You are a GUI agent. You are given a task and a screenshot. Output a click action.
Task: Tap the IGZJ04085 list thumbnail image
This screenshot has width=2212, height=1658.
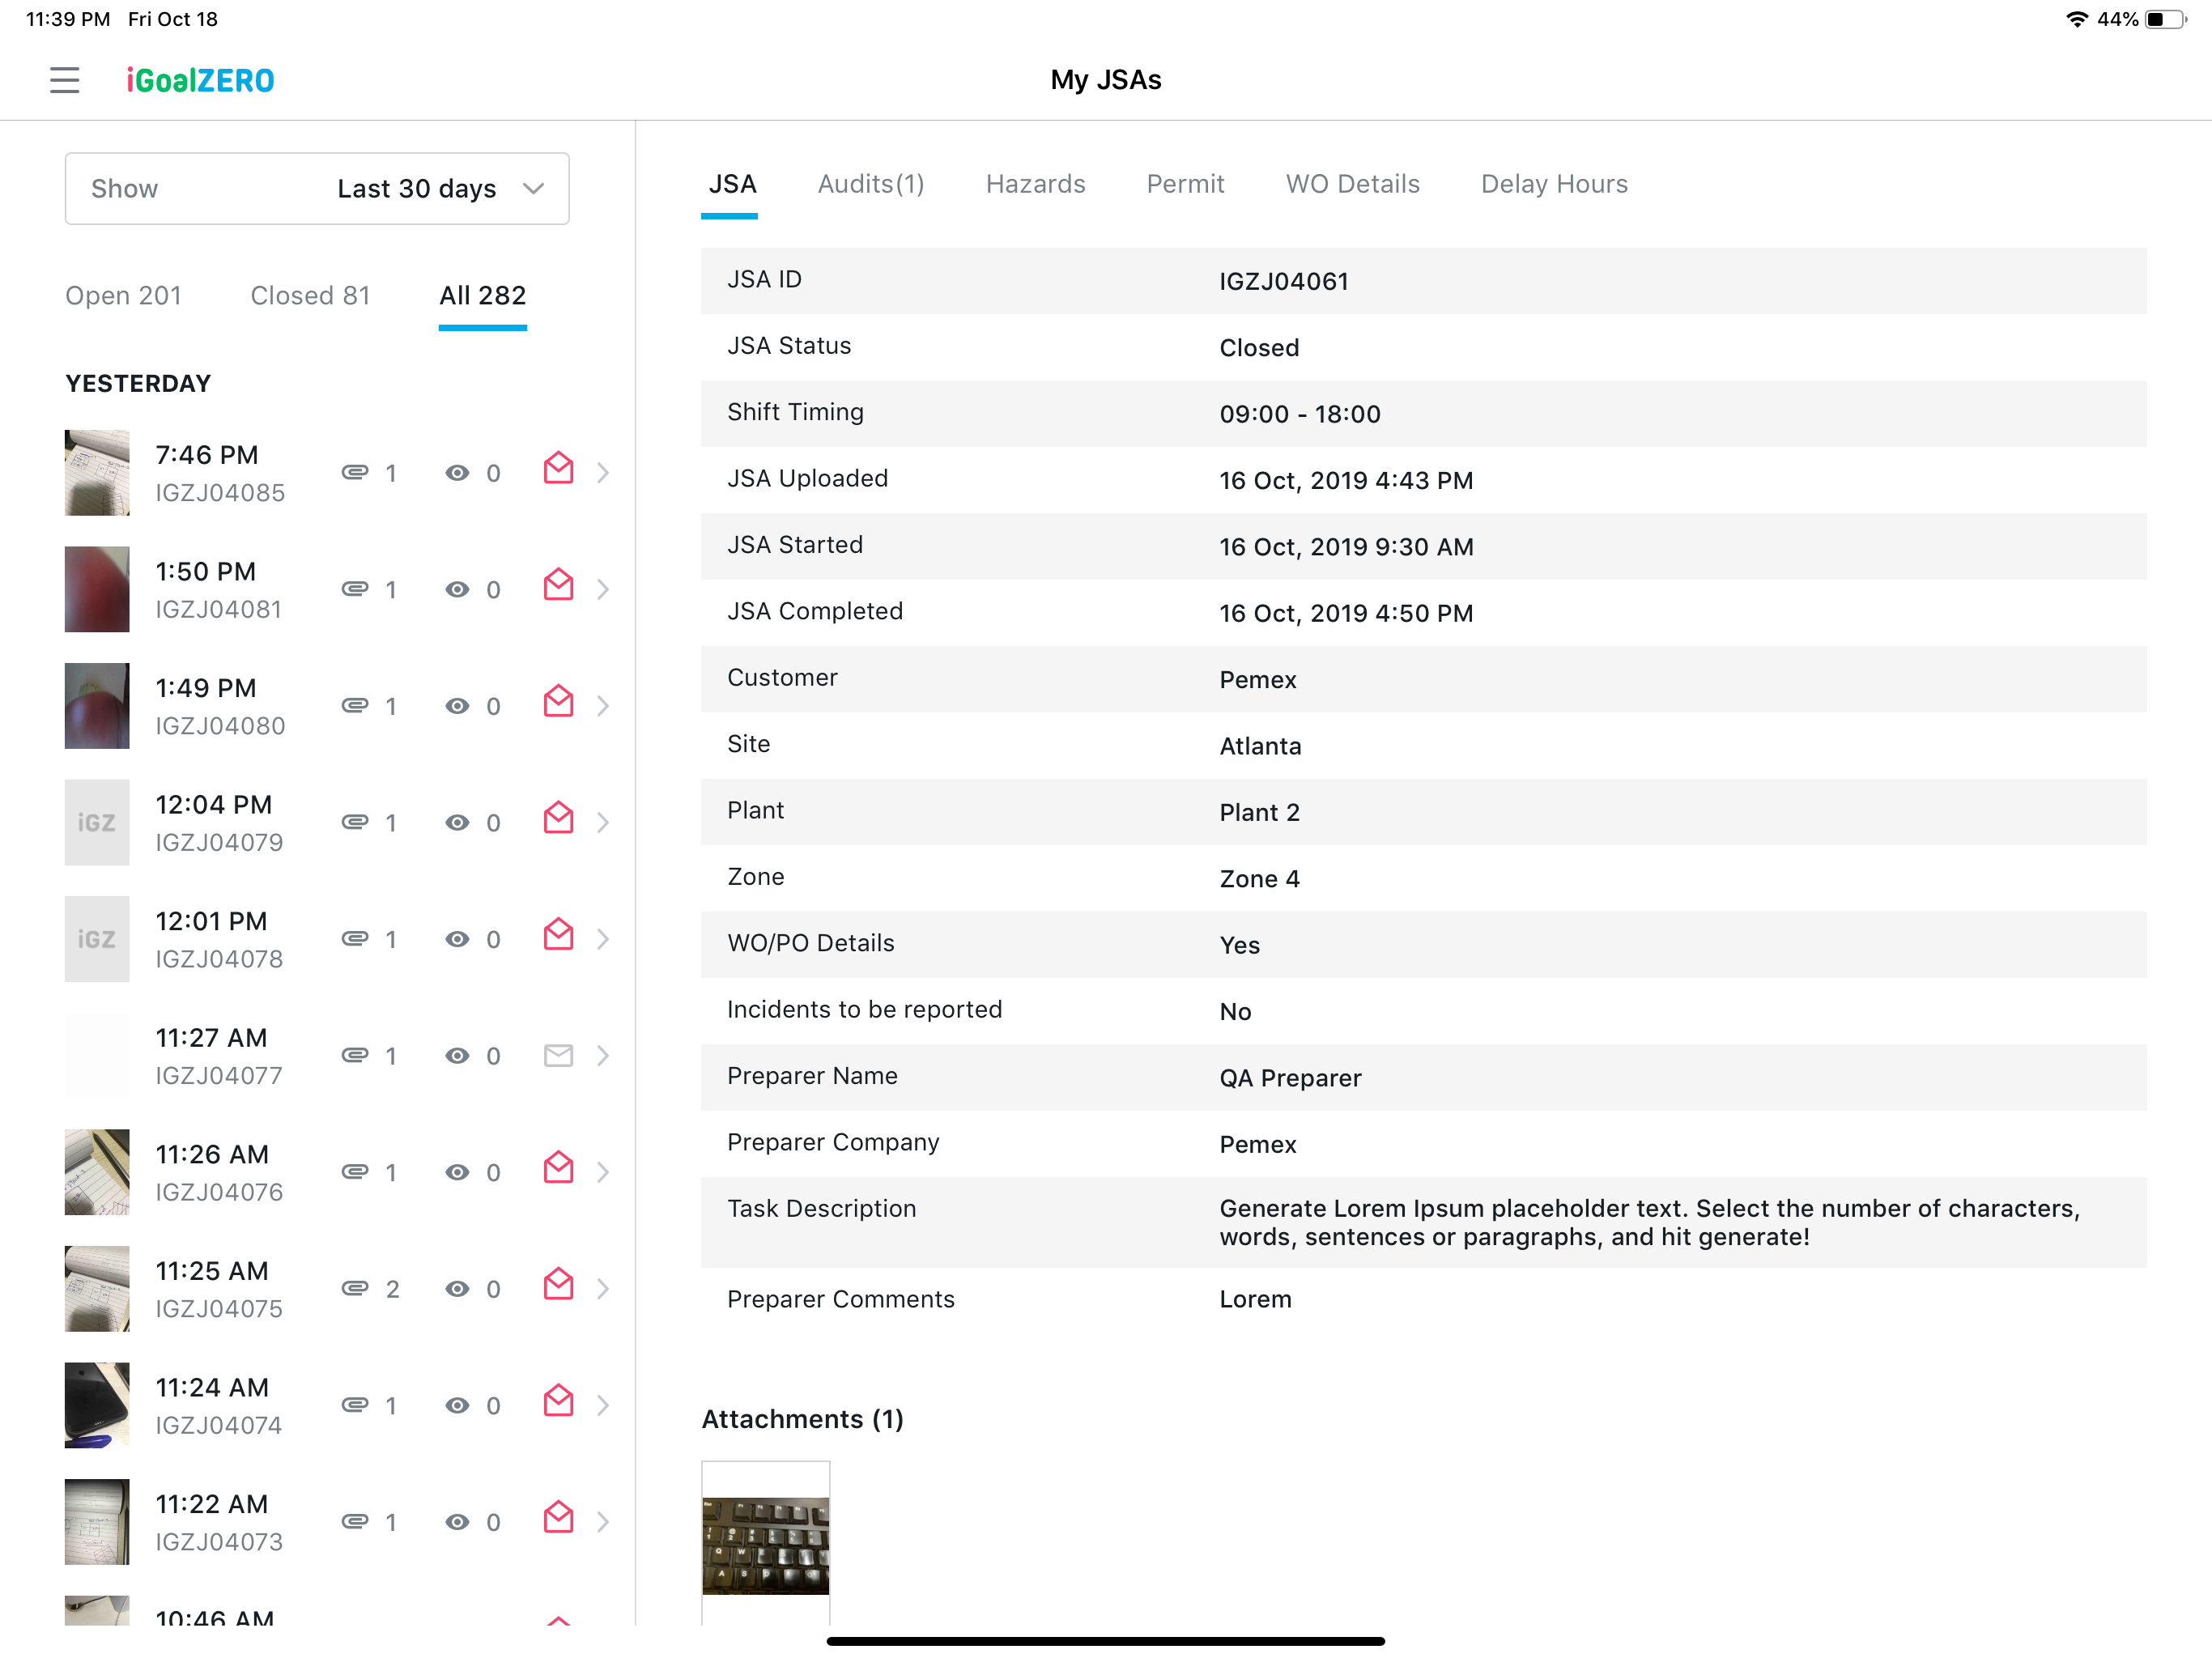coord(97,473)
